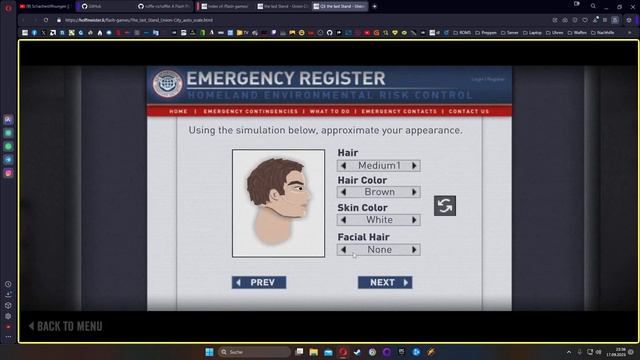Open WhatsApp in the sidebar

(x=8, y=146)
